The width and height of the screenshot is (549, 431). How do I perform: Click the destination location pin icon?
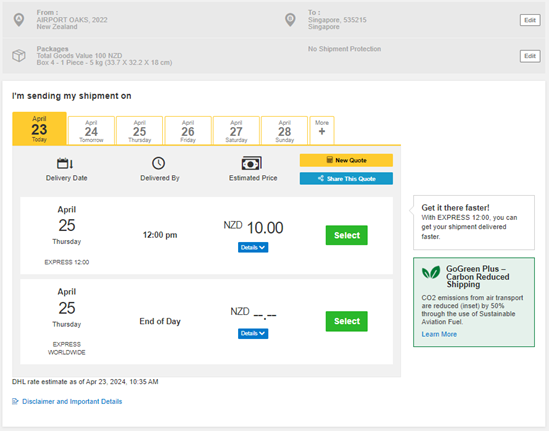290,20
